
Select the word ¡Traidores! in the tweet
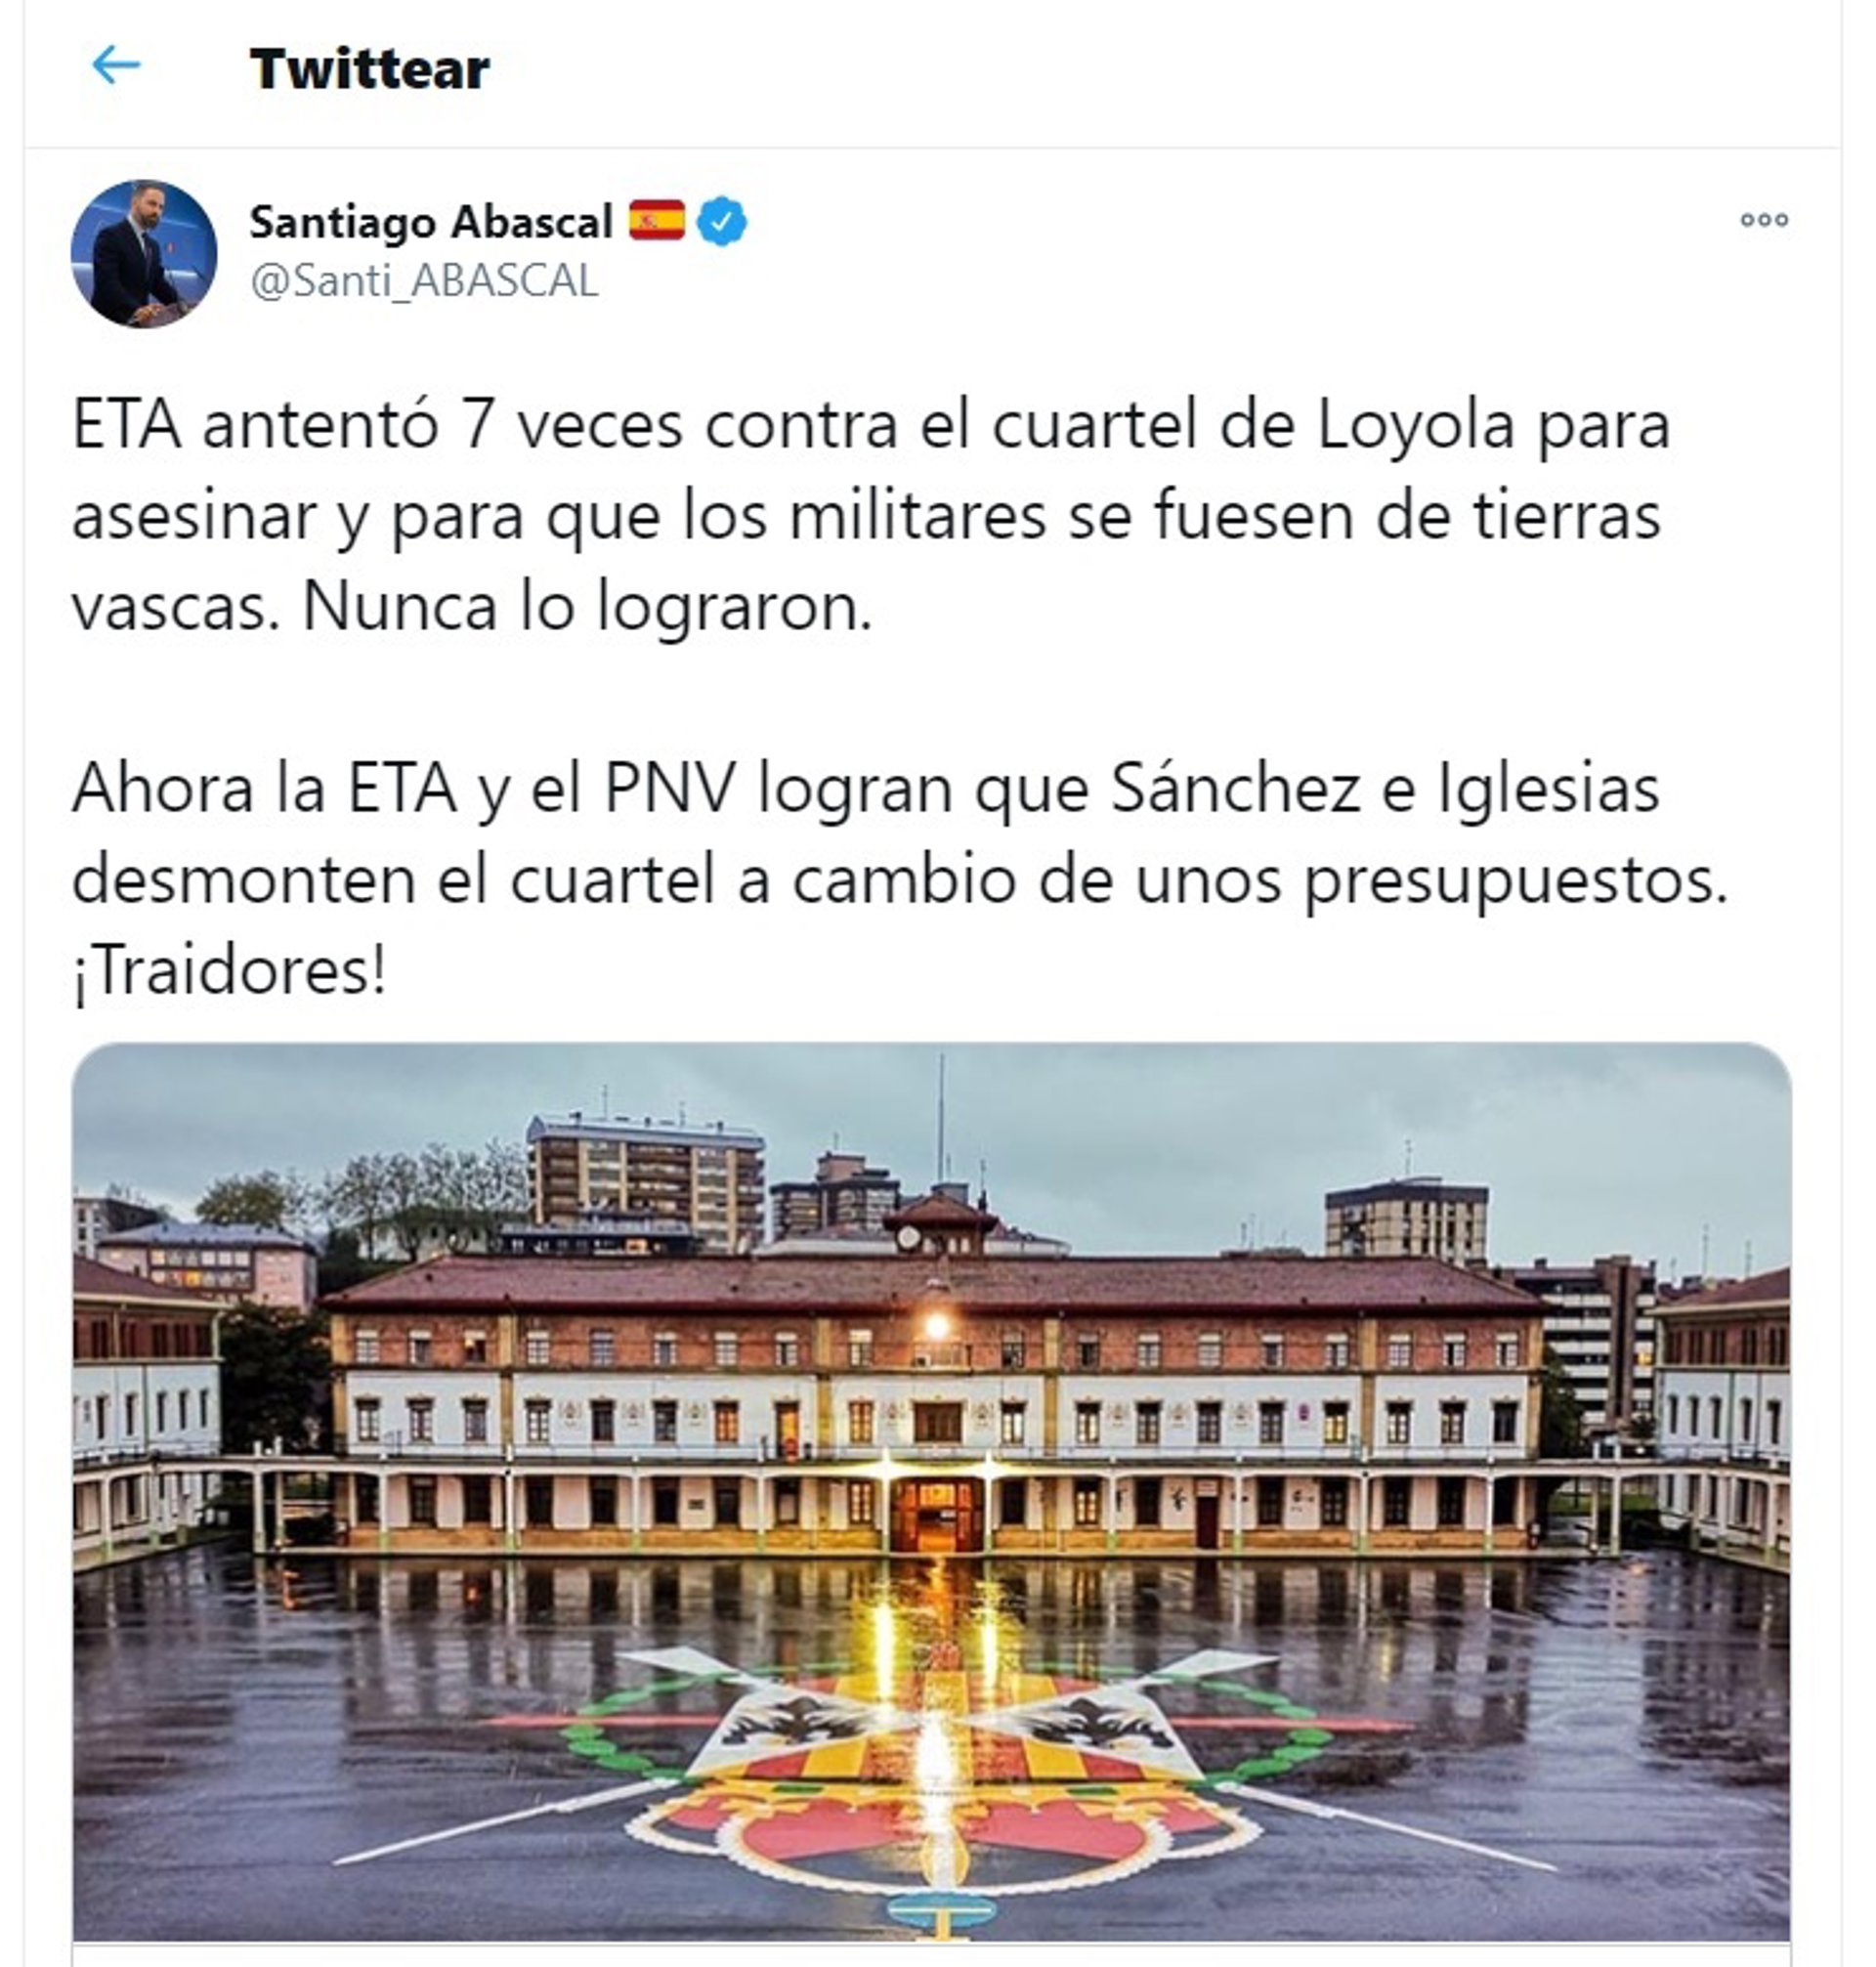pos(229,971)
